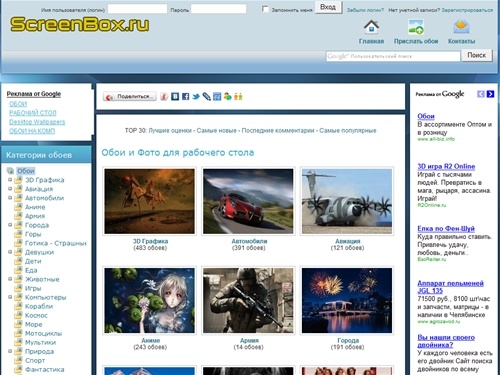Open the РАБОЧИЙ СТОЛ ad link

33,113
